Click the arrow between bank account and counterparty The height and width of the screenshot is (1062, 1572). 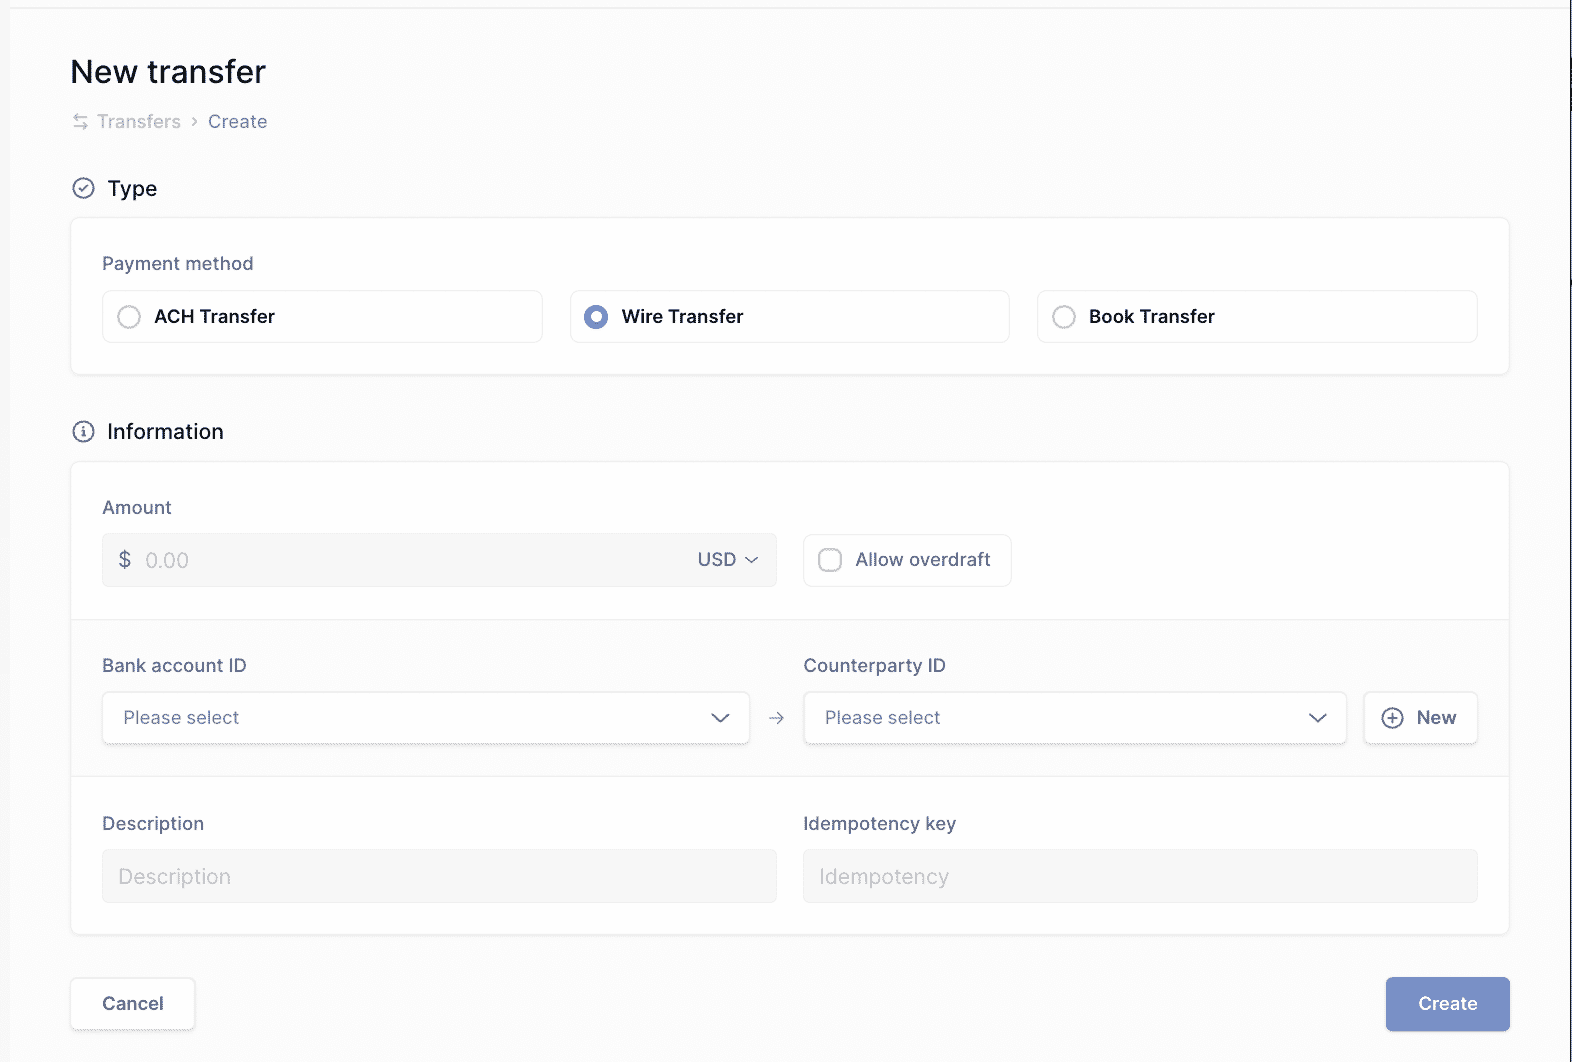tap(776, 718)
